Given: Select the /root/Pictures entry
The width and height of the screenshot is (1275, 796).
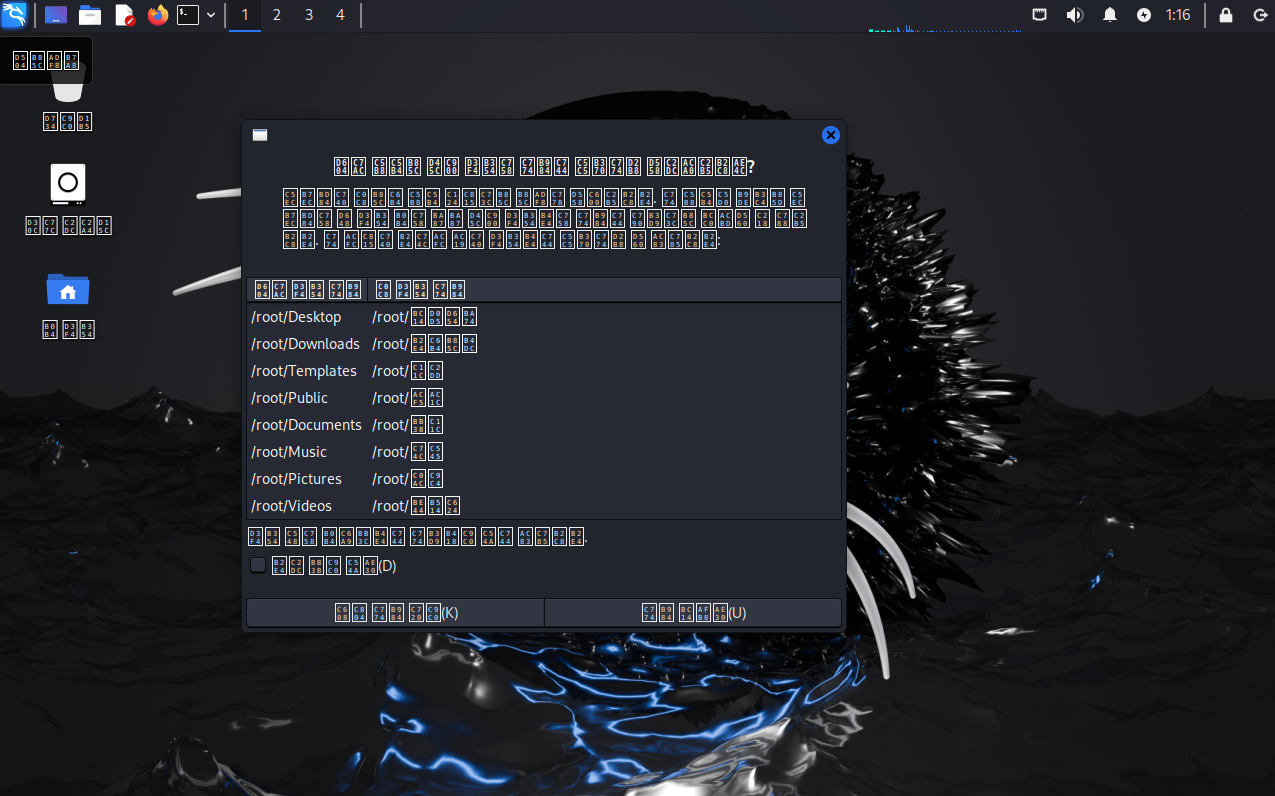Looking at the screenshot, I should click(296, 479).
